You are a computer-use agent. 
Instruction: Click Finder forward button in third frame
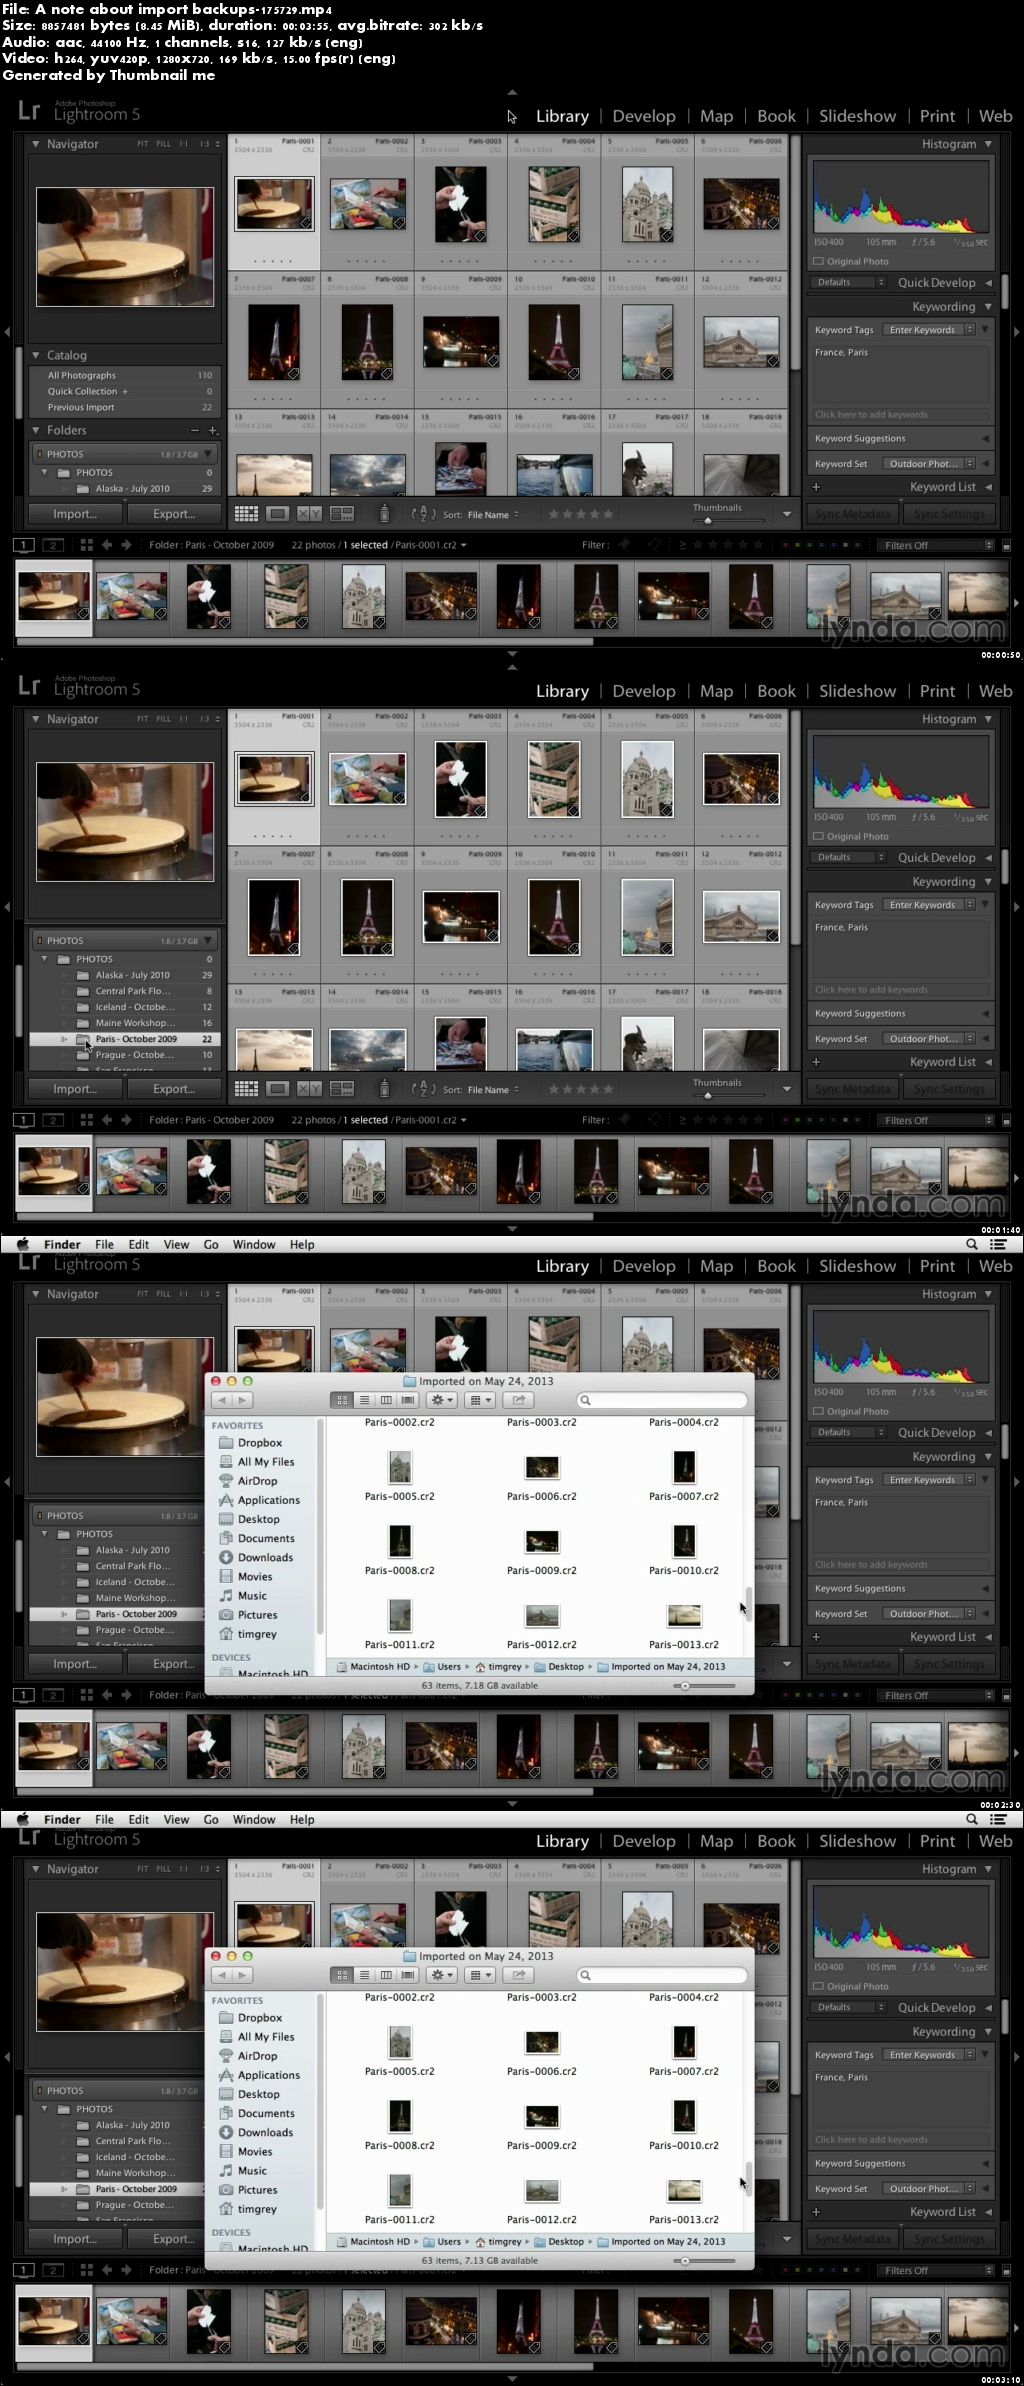point(242,1400)
